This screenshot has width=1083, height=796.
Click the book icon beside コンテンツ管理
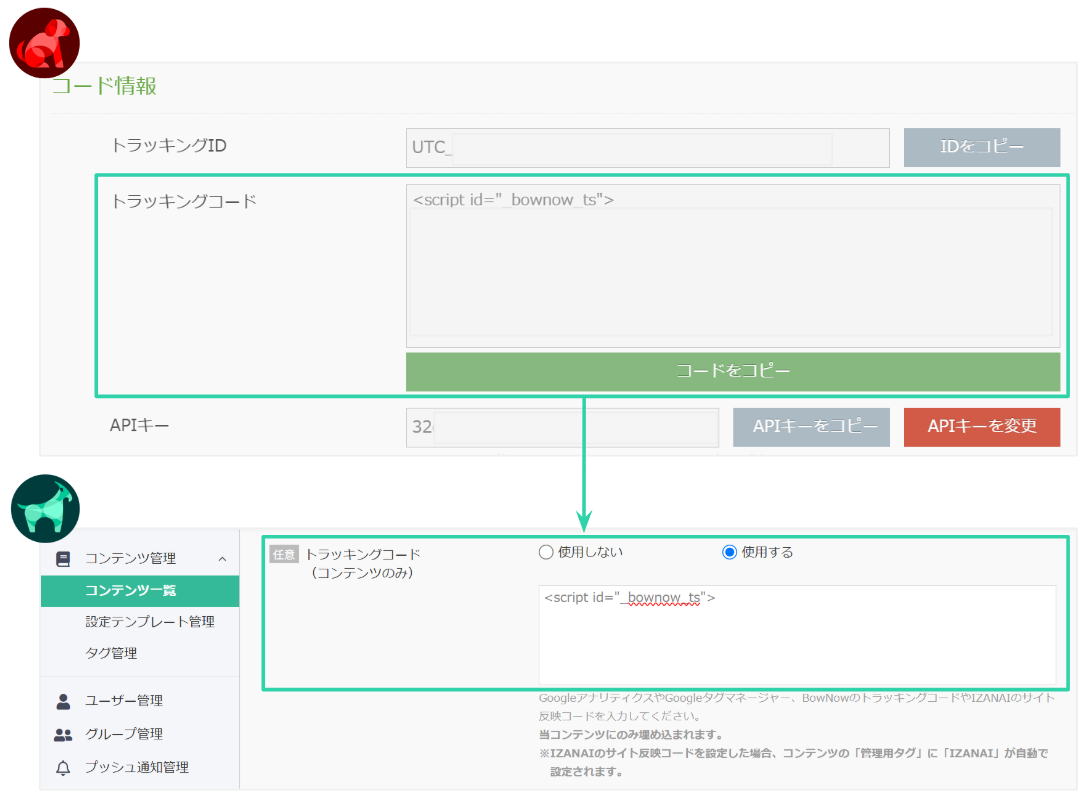point(63,558)
